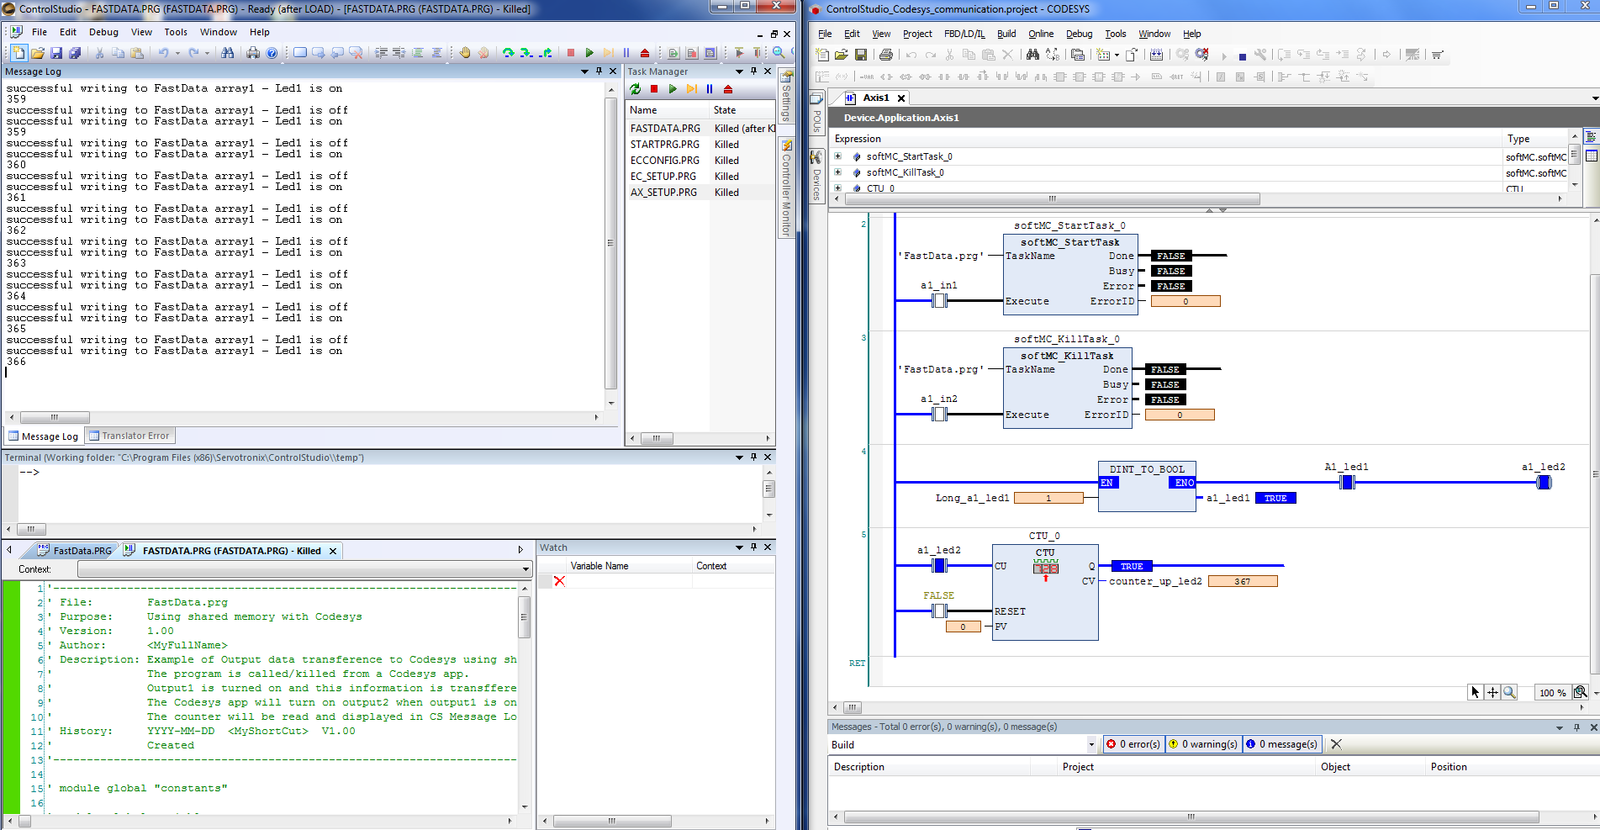Click the CODESYS blue Stop square icon

pos(1242,57)
